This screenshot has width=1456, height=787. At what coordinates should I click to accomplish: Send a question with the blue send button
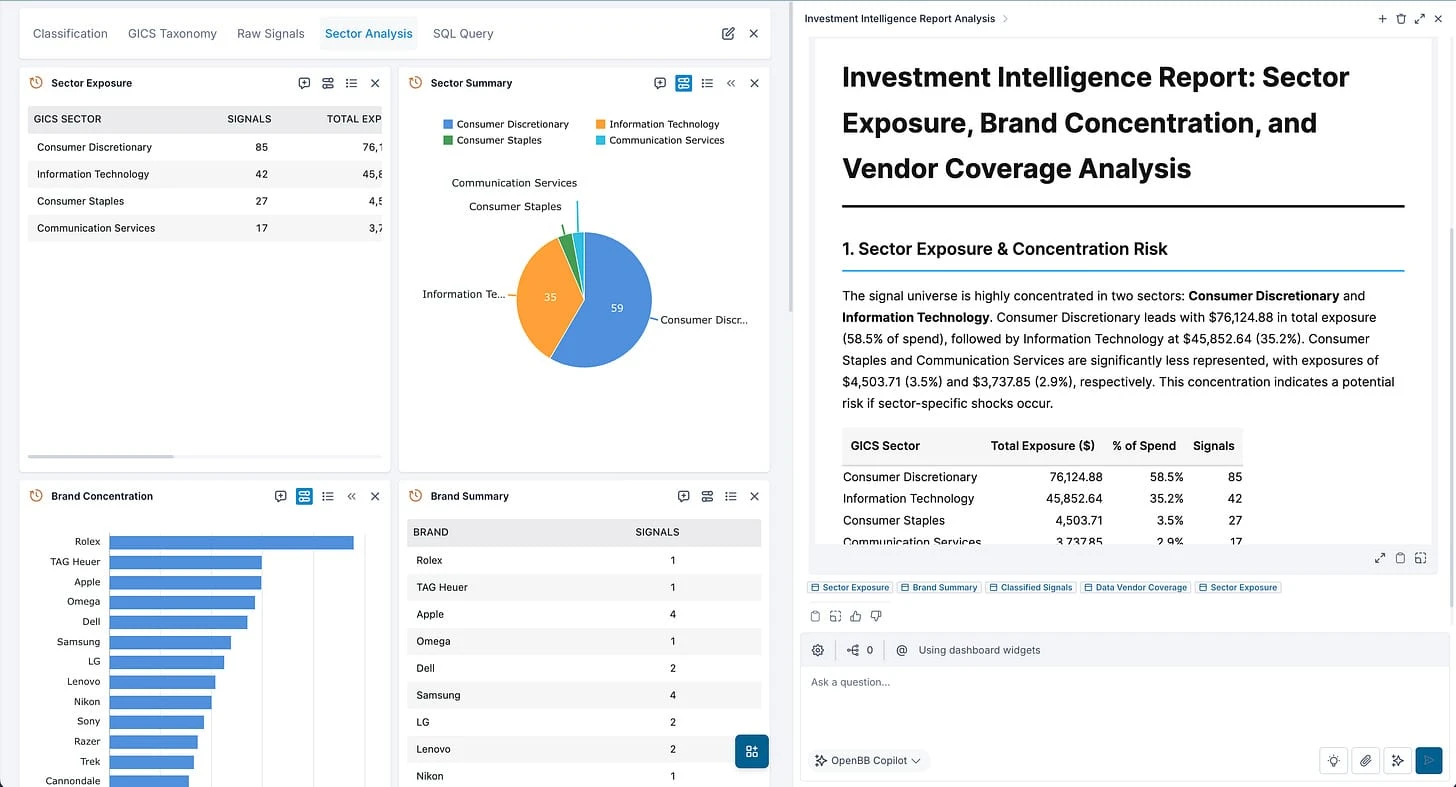1429,760
